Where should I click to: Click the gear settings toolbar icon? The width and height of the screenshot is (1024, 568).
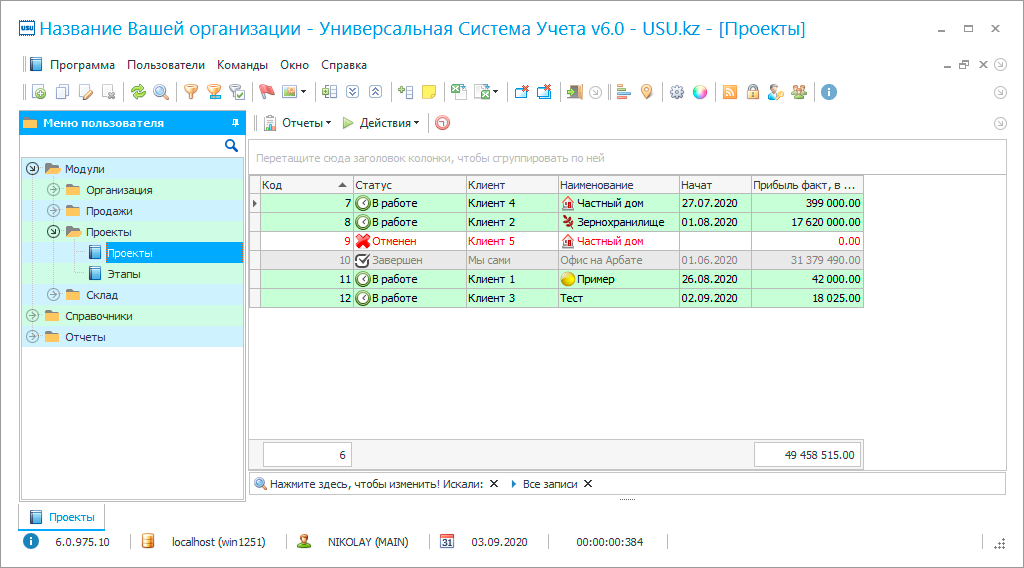[x=677, y=92]
